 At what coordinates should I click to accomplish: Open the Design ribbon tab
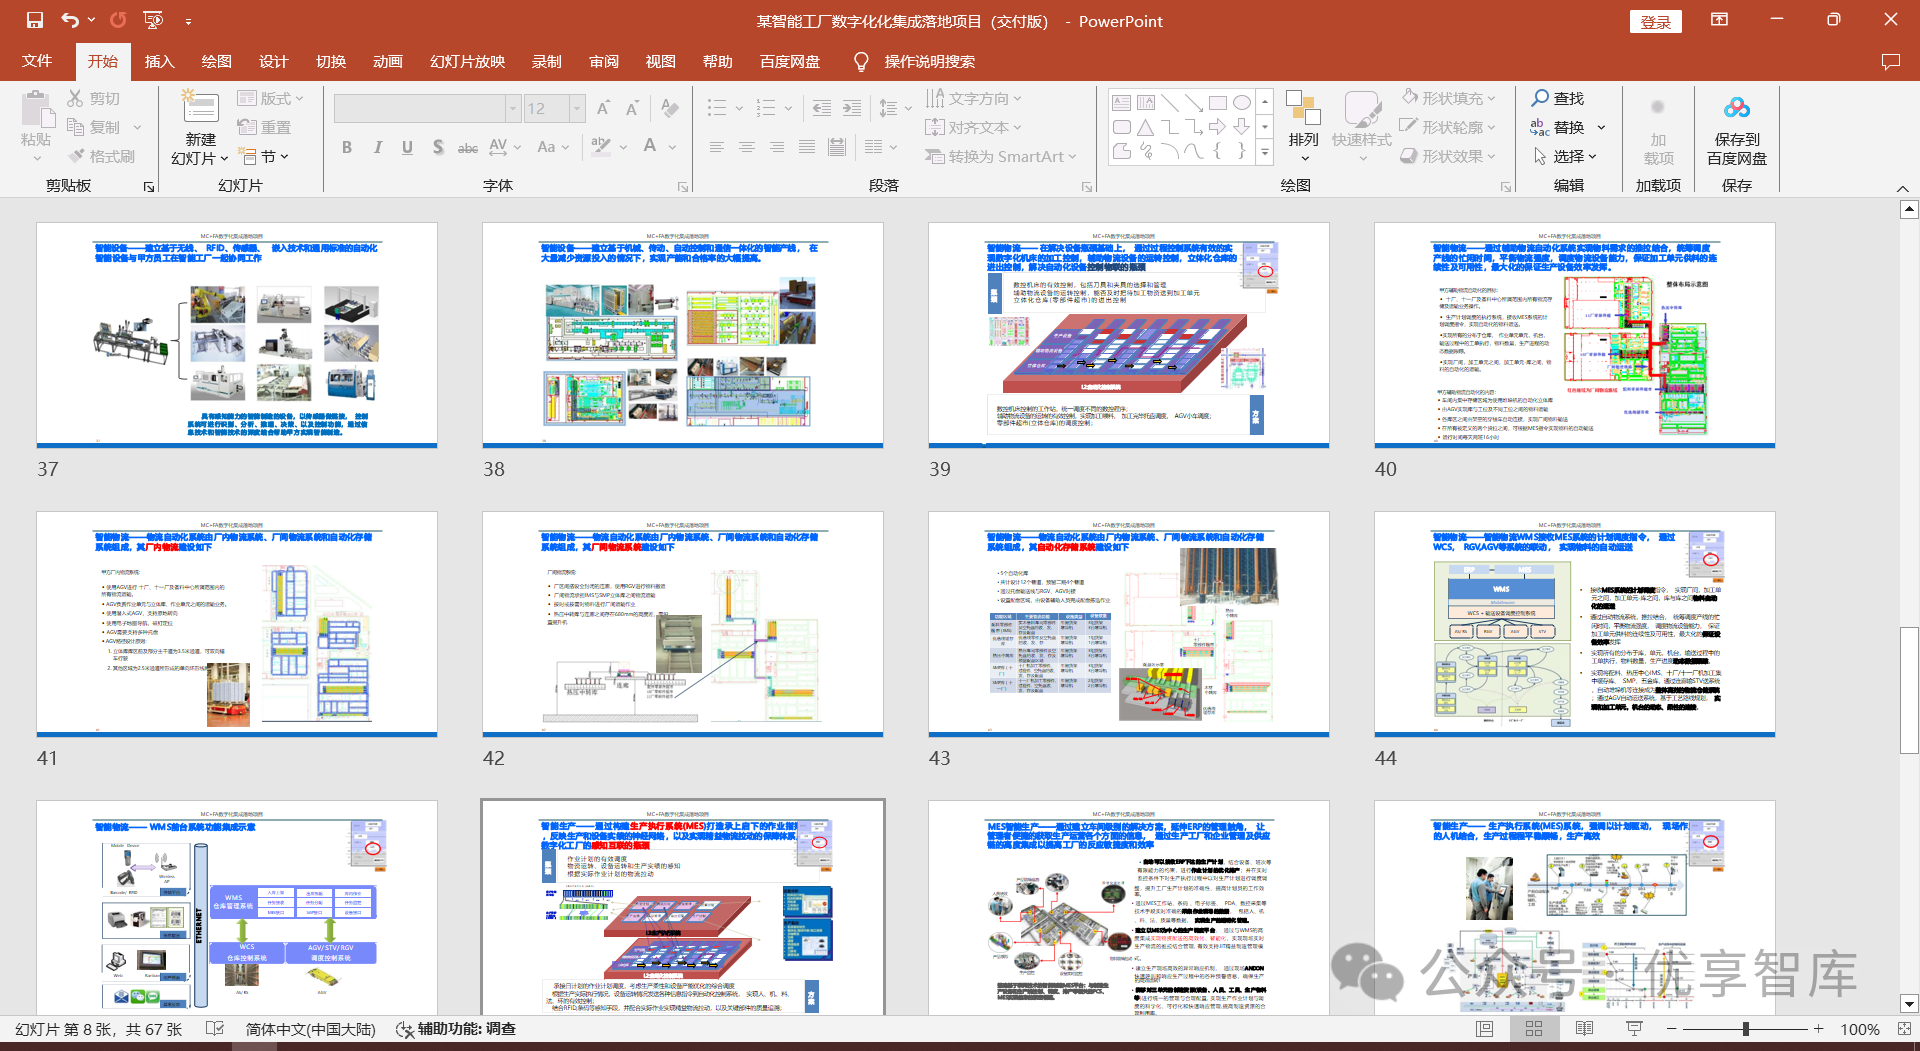tap(273, 62)
